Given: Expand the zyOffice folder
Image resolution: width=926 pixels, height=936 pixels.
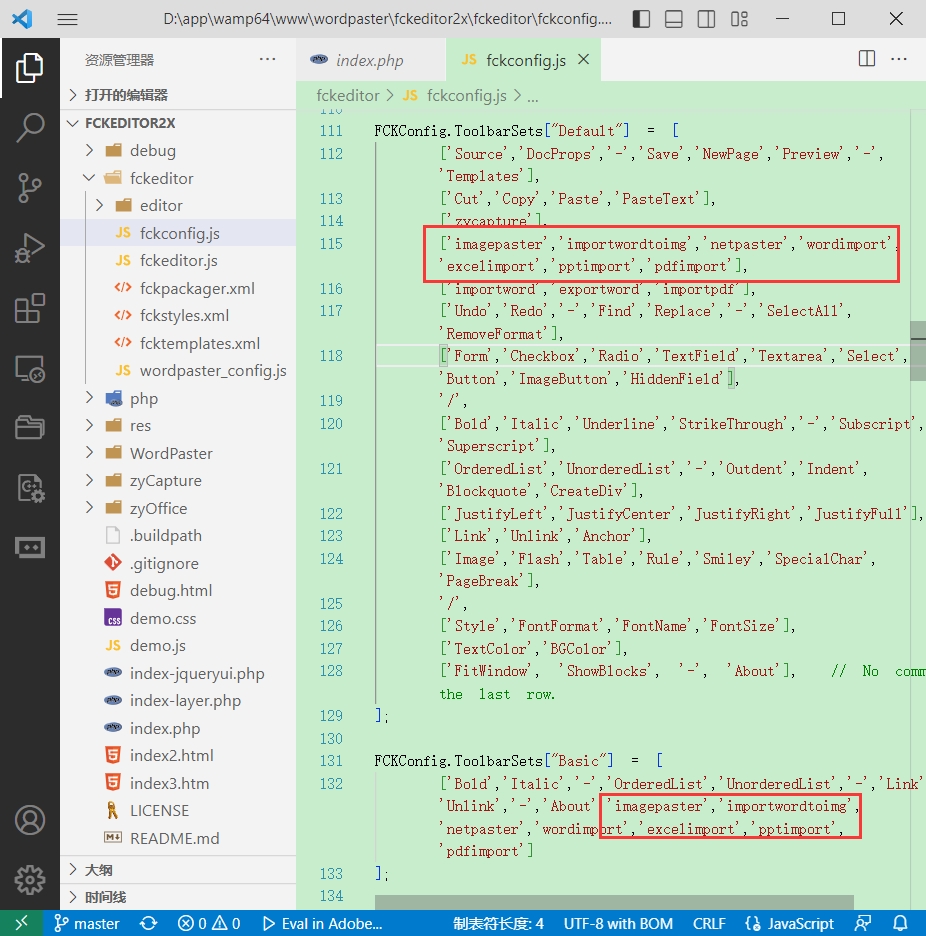Looking at the screenshot, I should (x=158, y=508).
